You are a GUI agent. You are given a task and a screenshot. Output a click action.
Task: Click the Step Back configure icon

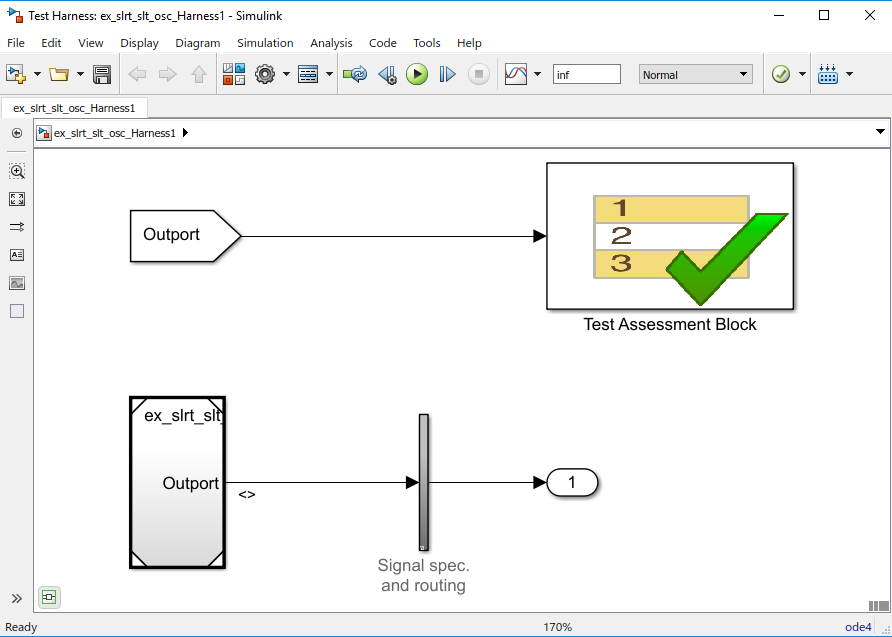(x=387, y=75)
